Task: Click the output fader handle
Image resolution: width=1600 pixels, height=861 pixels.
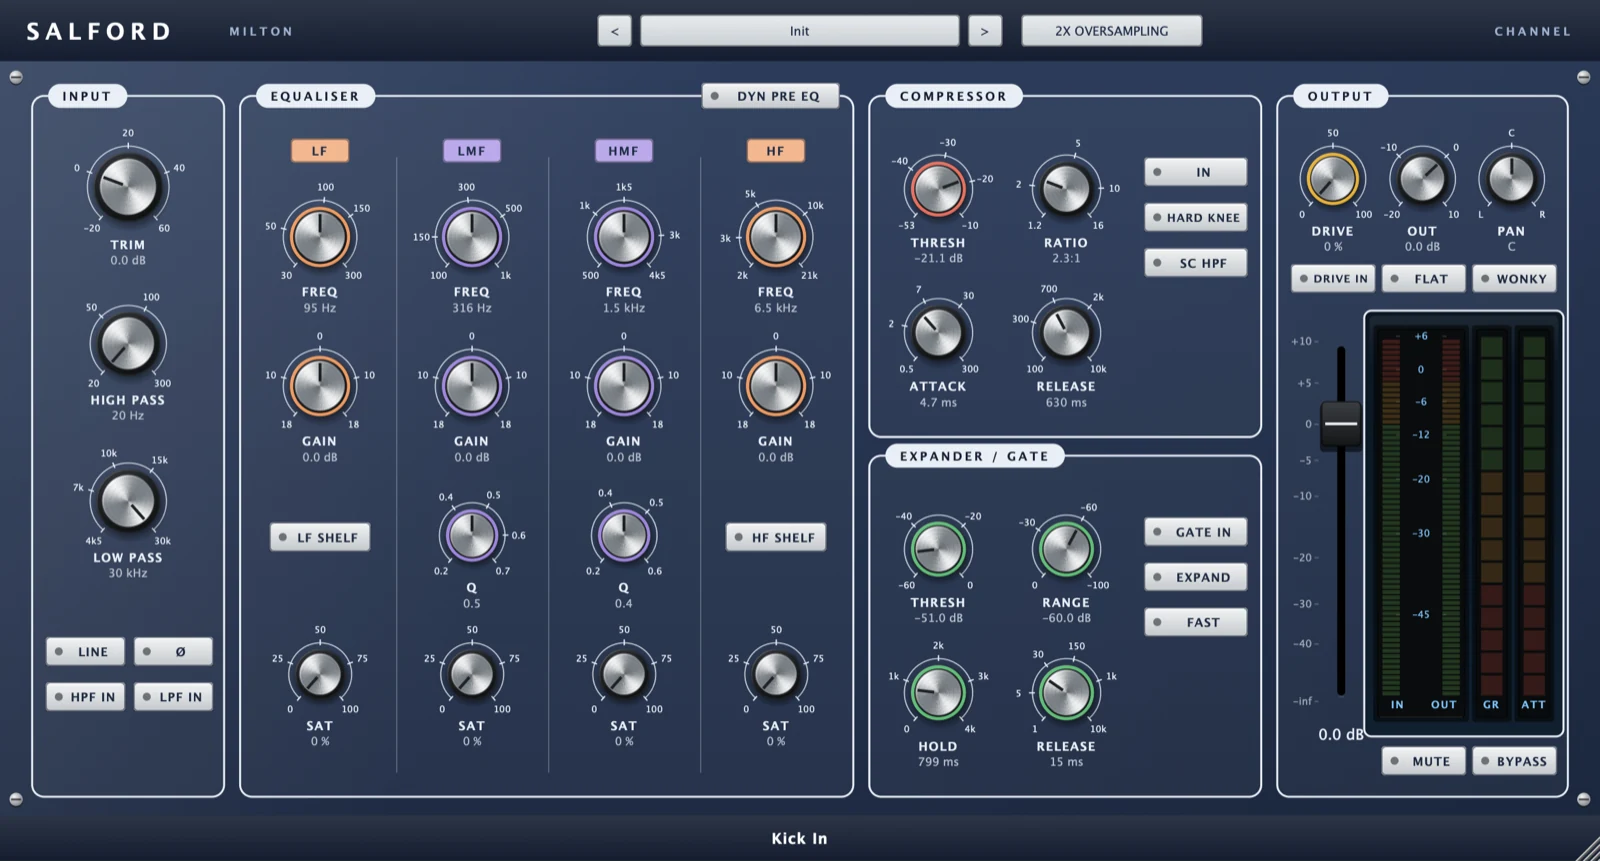Action: pos(1341,424)
